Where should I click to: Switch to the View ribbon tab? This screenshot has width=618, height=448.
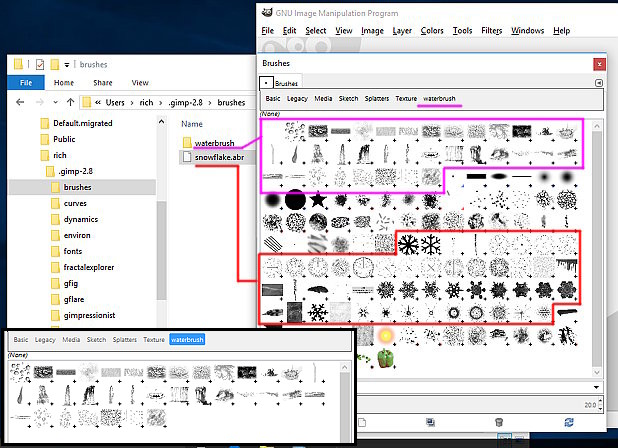140,83
